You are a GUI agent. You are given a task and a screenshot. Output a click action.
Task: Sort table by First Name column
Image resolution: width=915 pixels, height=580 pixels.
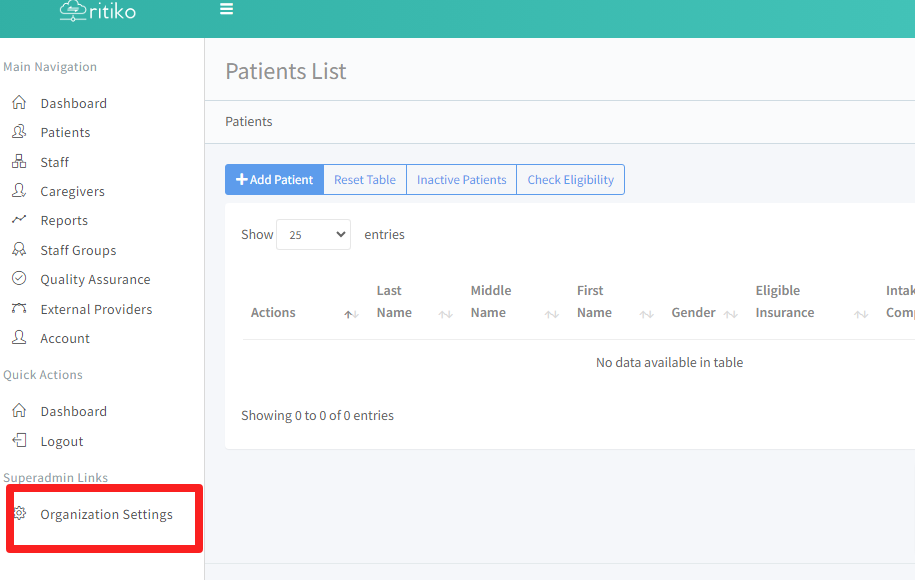pos(594,302)
